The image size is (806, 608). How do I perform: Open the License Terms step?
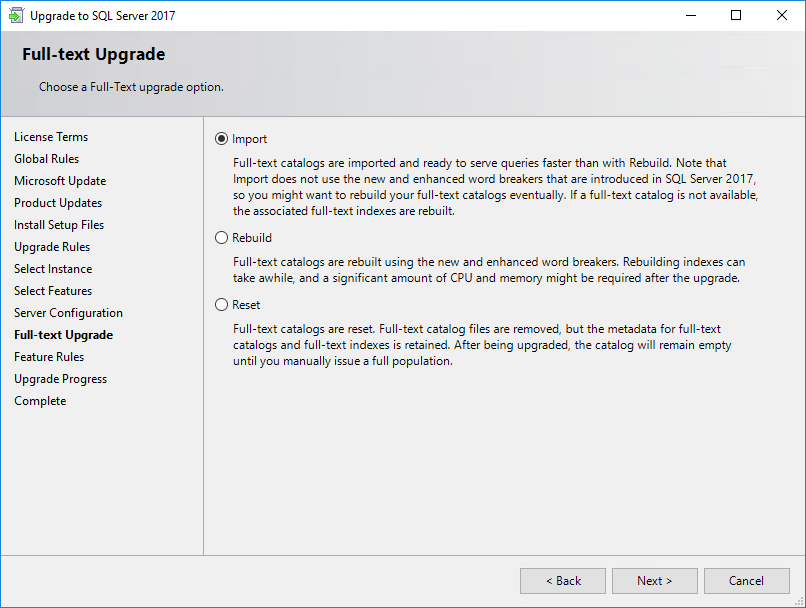[x=51, y=137]
